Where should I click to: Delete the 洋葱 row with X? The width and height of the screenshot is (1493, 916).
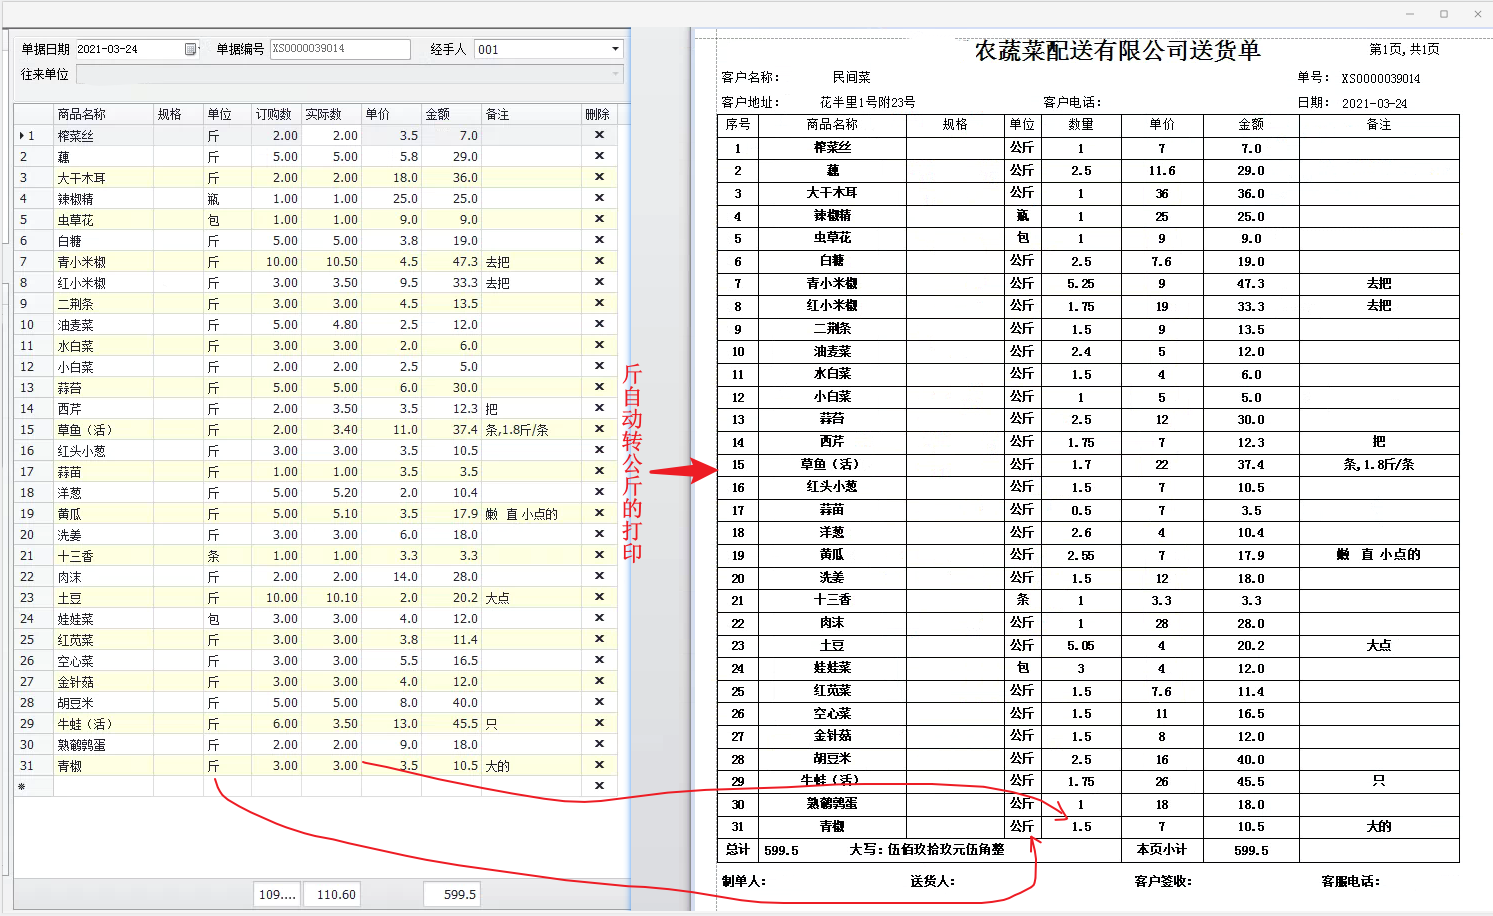click(599, 492)
